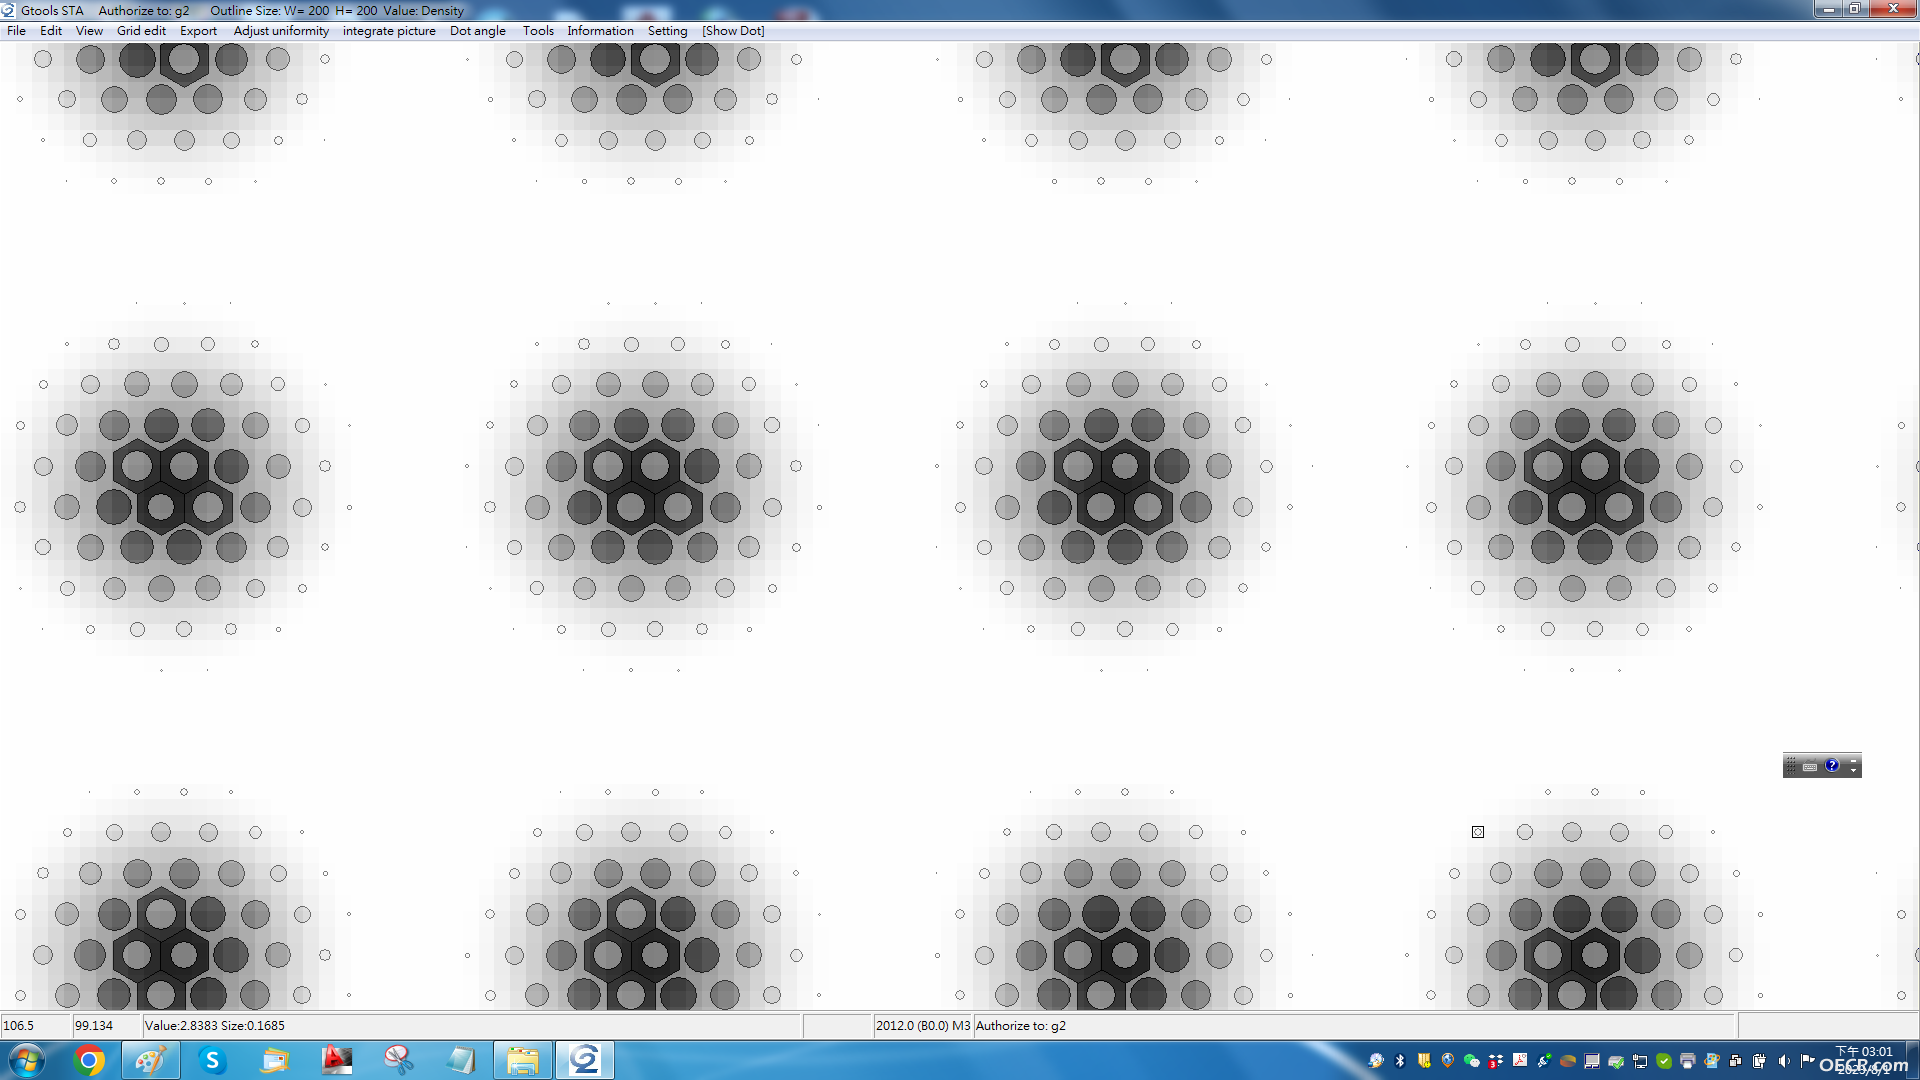1920x1080 pixels.
Task: Open the integrate picture menu
Action: [x=389, y=31]
